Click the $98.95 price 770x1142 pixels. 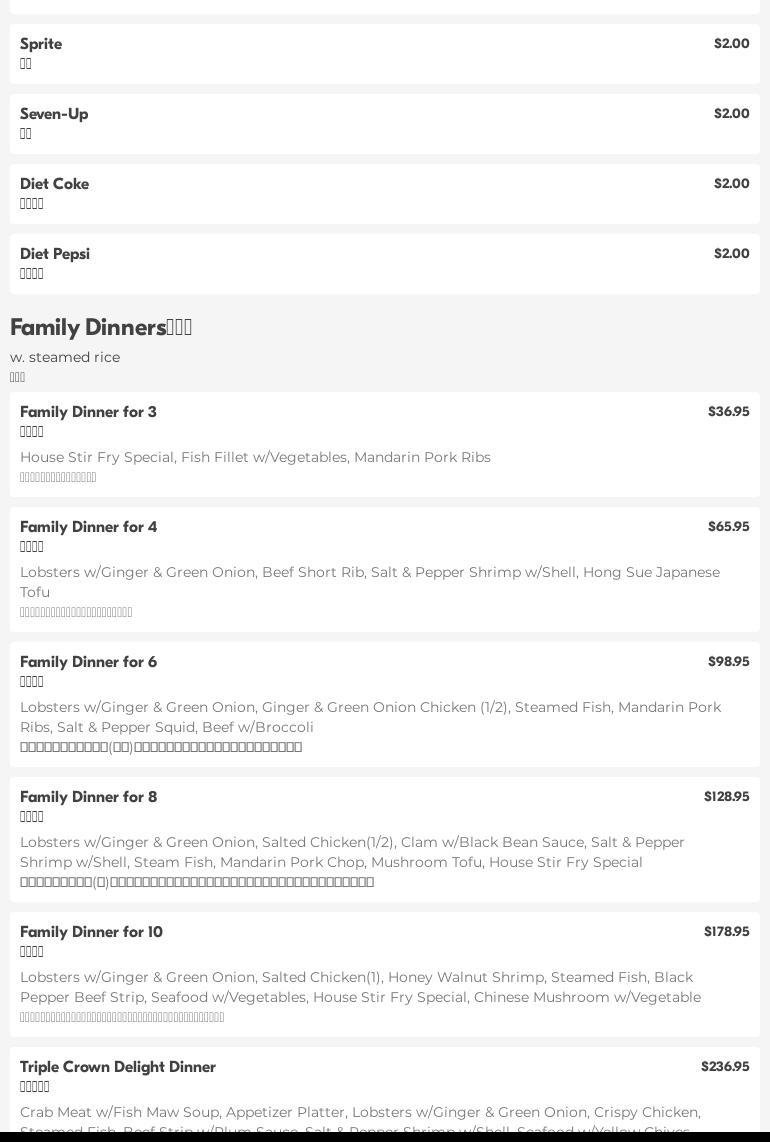coord(728,662)
